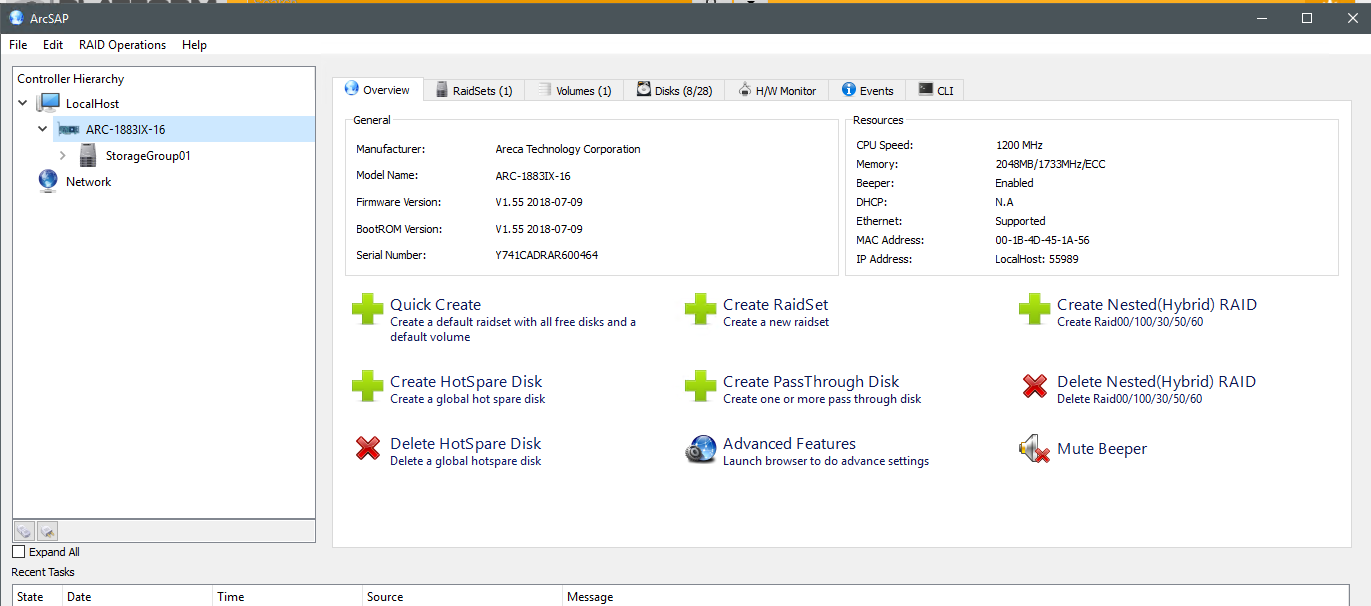Launch Advanced Features via the globe disk icon
The image size is (1371, 606).
coord(701,449)
